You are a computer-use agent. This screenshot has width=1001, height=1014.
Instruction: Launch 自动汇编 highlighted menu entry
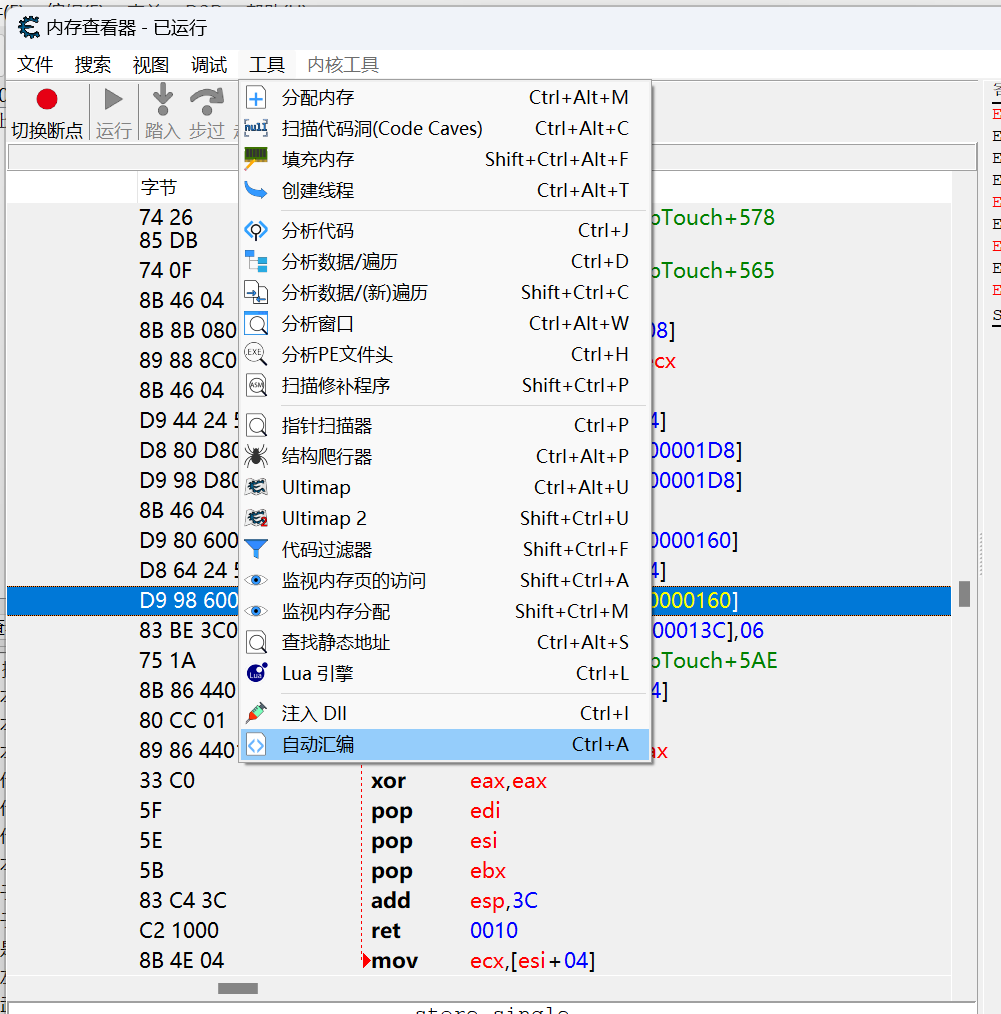tap(444, 745)
